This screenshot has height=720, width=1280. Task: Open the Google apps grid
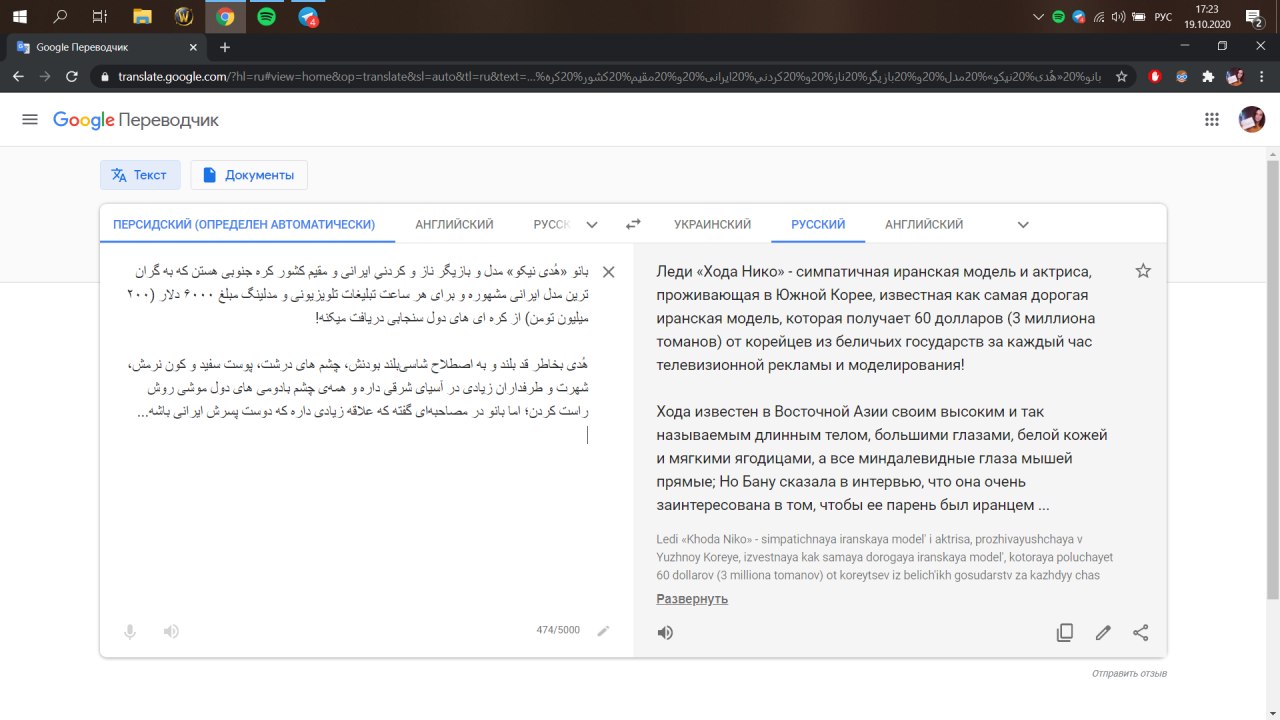(1212, 120)
